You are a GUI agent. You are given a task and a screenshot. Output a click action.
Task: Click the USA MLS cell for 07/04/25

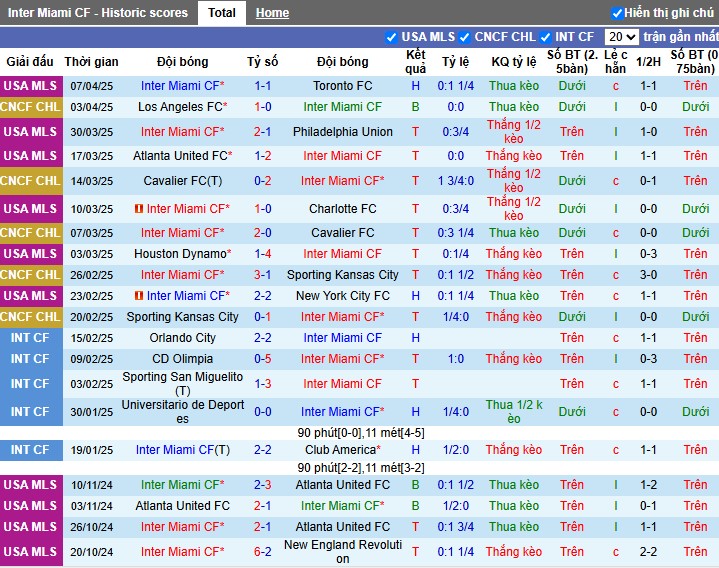[31, 86]
